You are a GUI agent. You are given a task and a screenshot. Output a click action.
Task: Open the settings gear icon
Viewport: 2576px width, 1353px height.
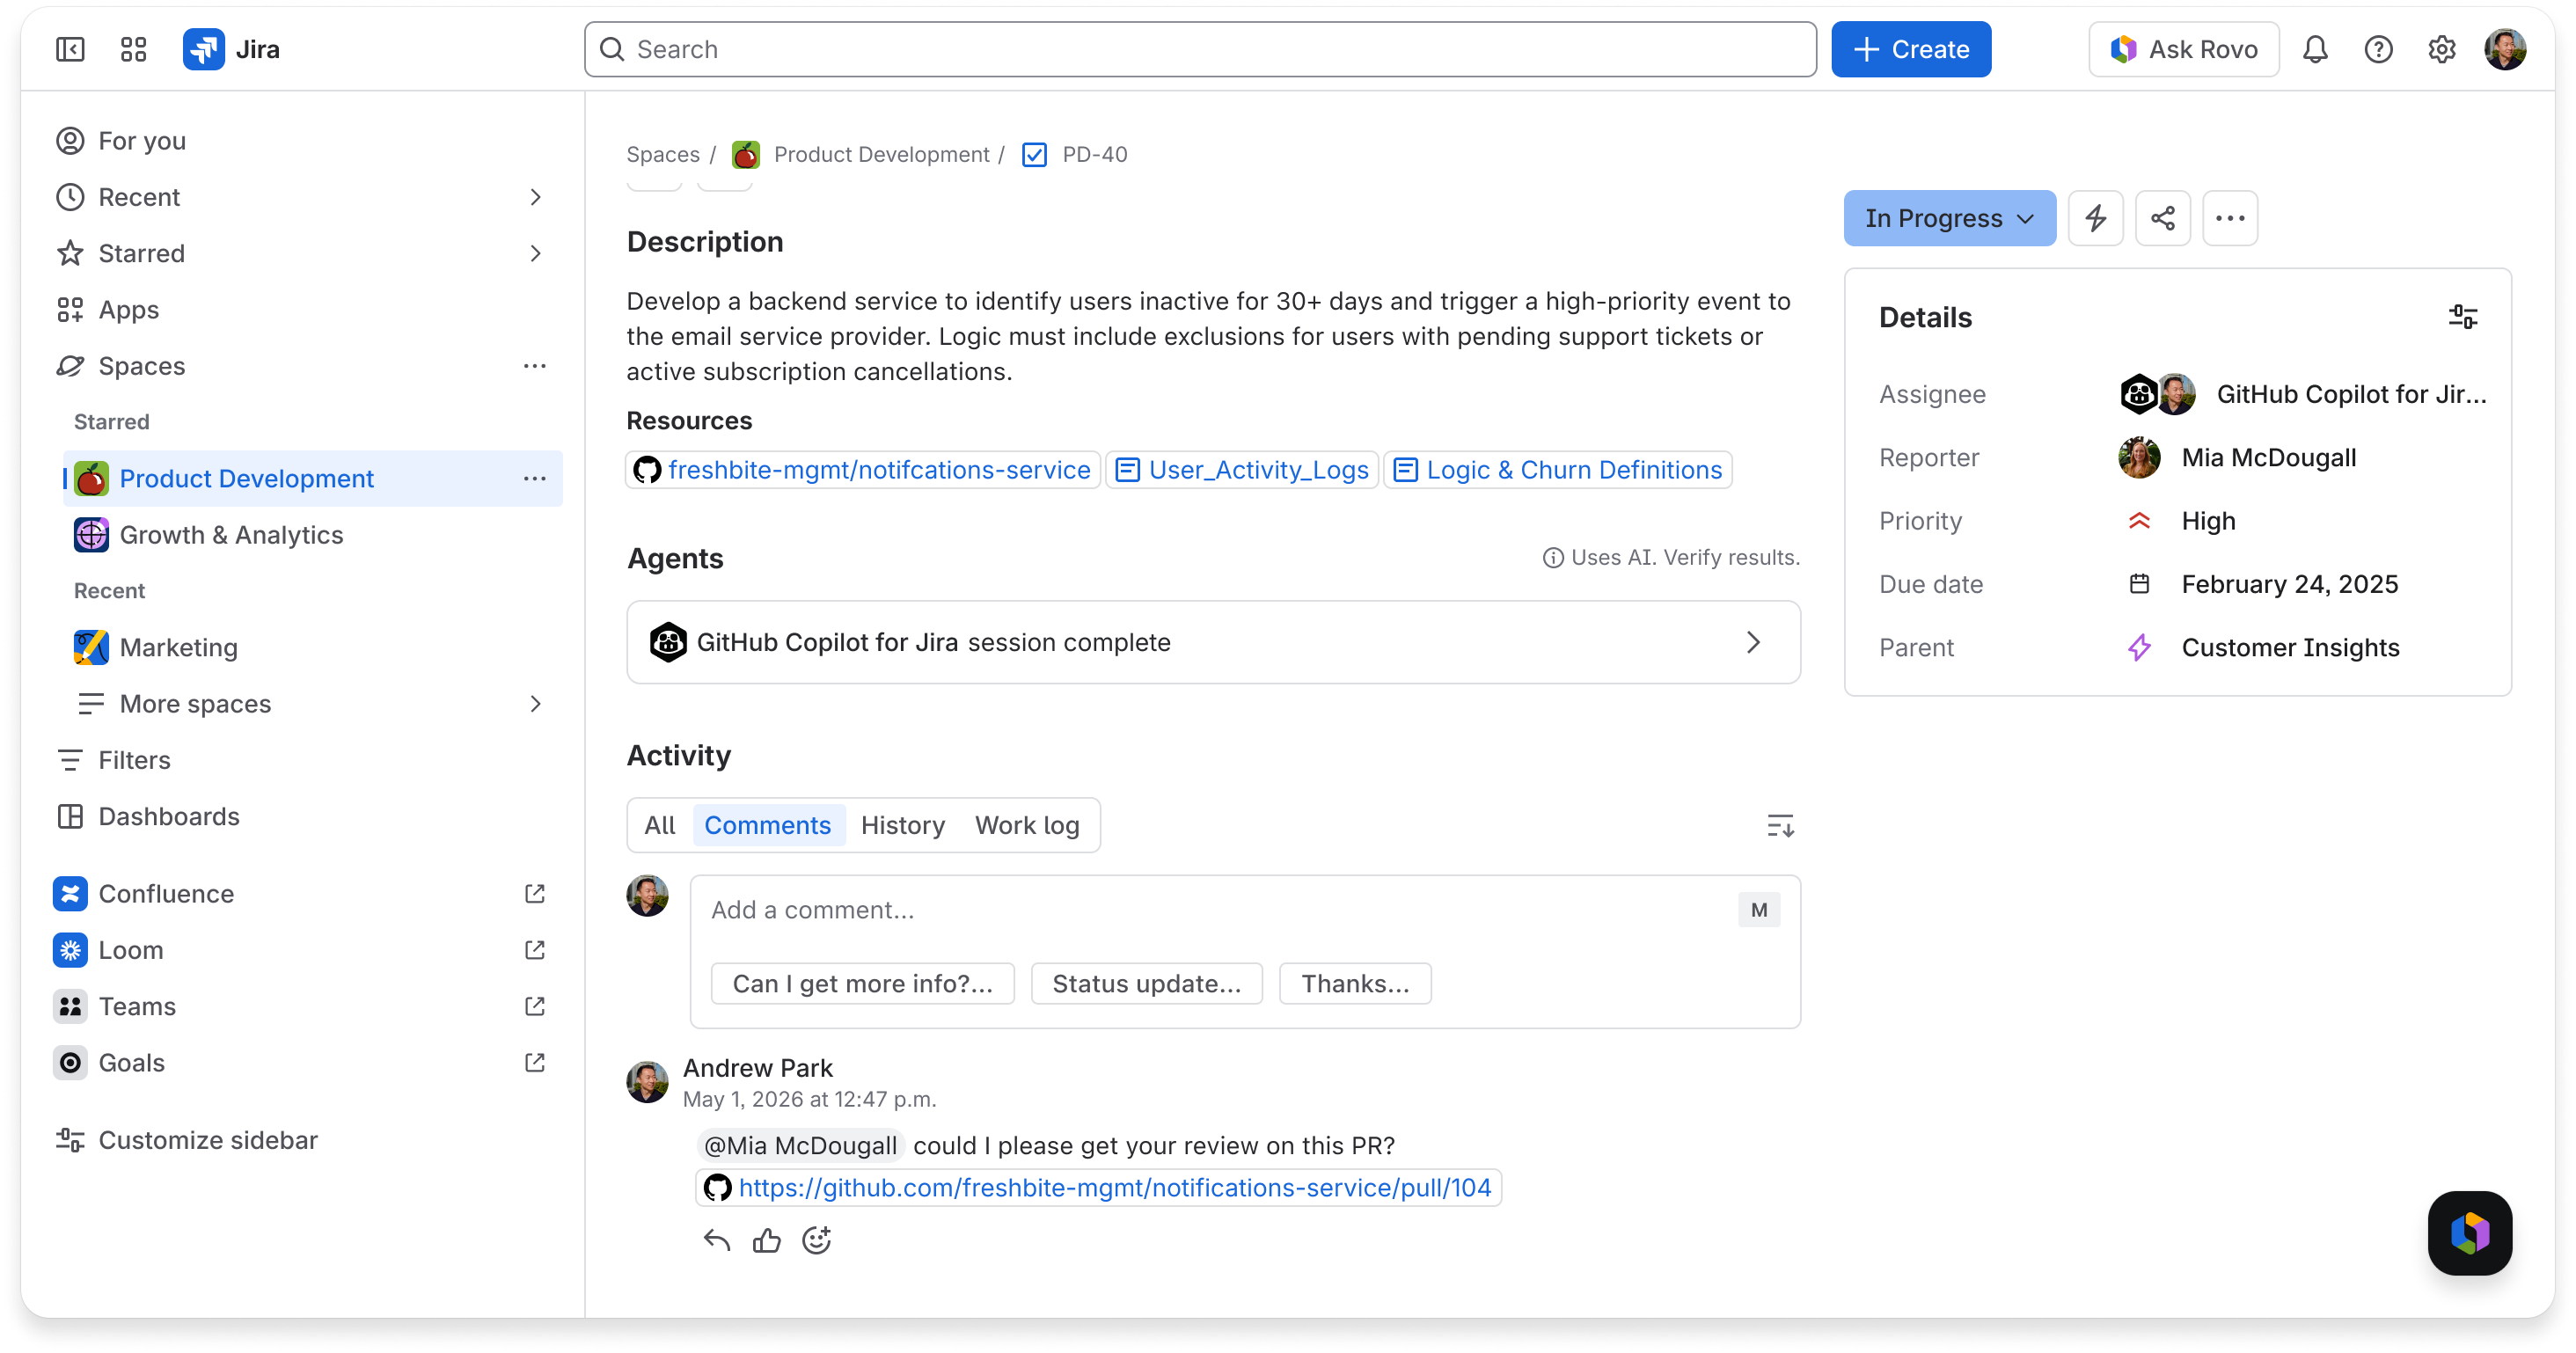point(2442,49)
